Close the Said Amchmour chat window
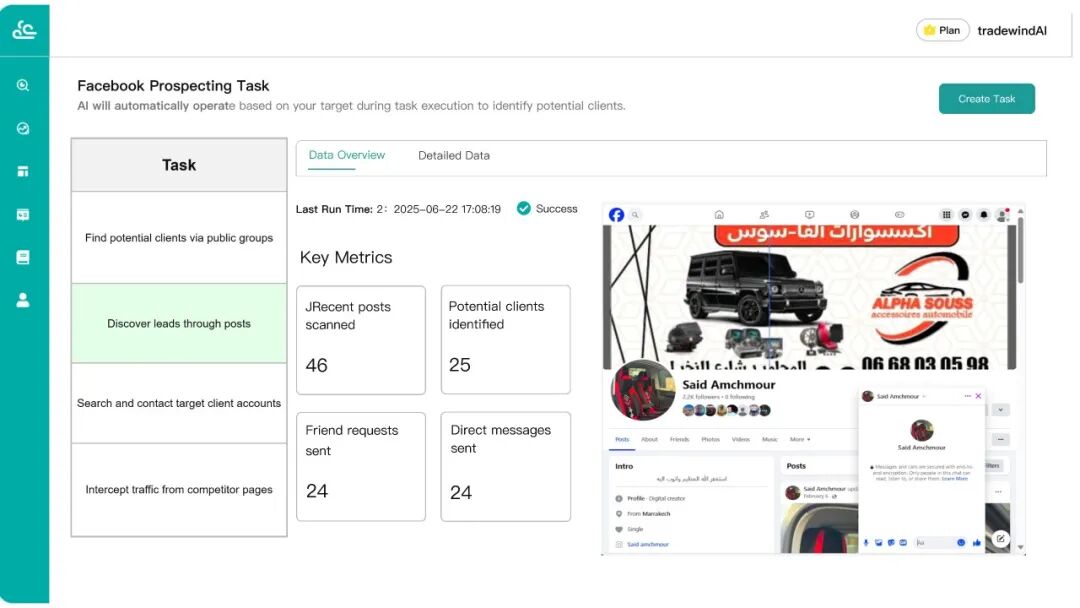Screen dimensions: 1080x608 click(x=978, y=396)
